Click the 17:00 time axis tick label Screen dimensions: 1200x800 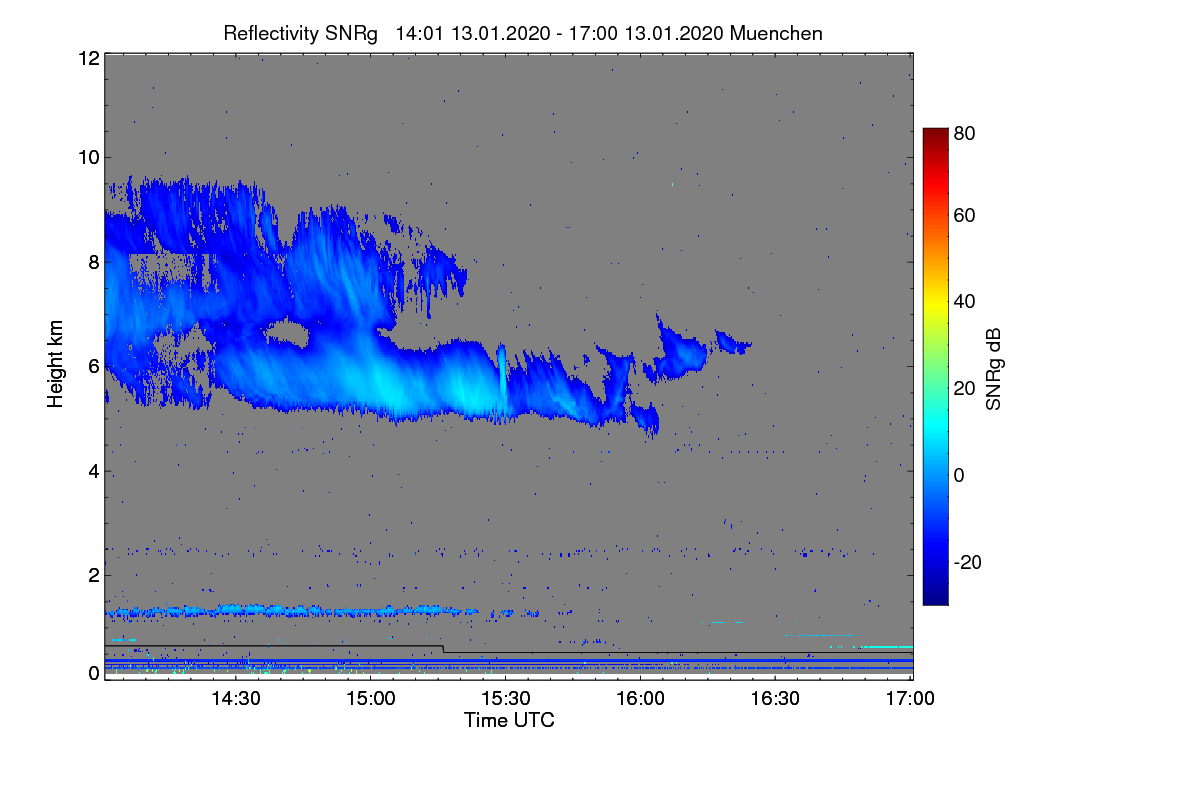pyautogui.click(x=909, y=697)
